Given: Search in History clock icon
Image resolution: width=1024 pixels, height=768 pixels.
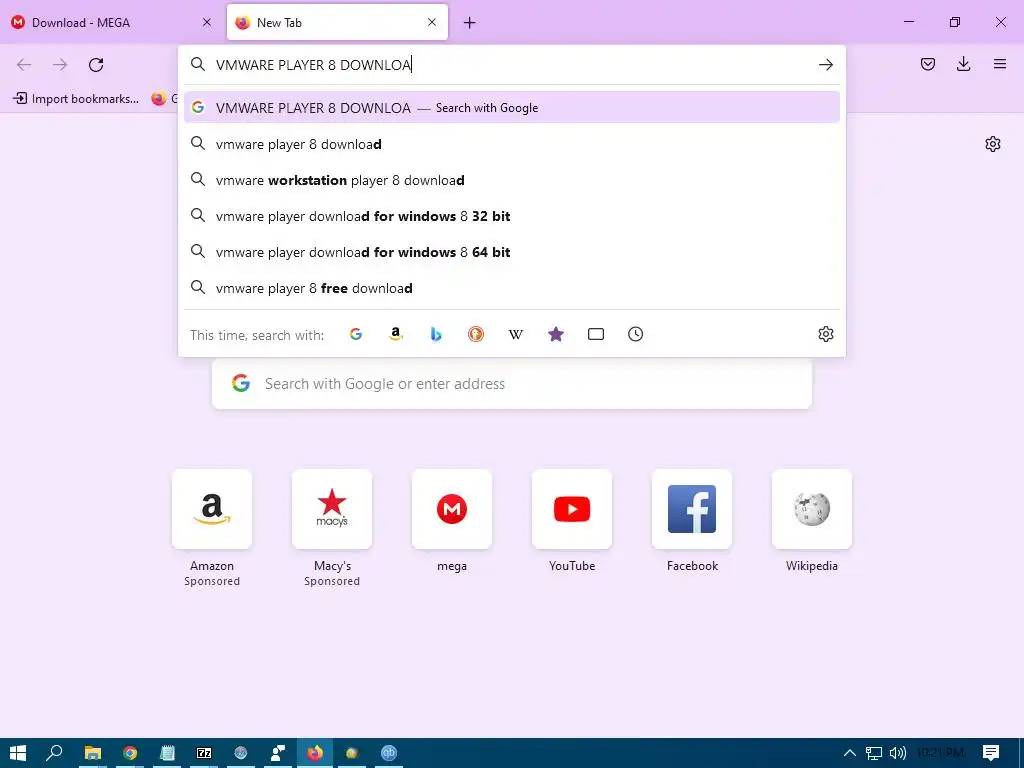Looking at the screenshot, I should coord(635,334).
